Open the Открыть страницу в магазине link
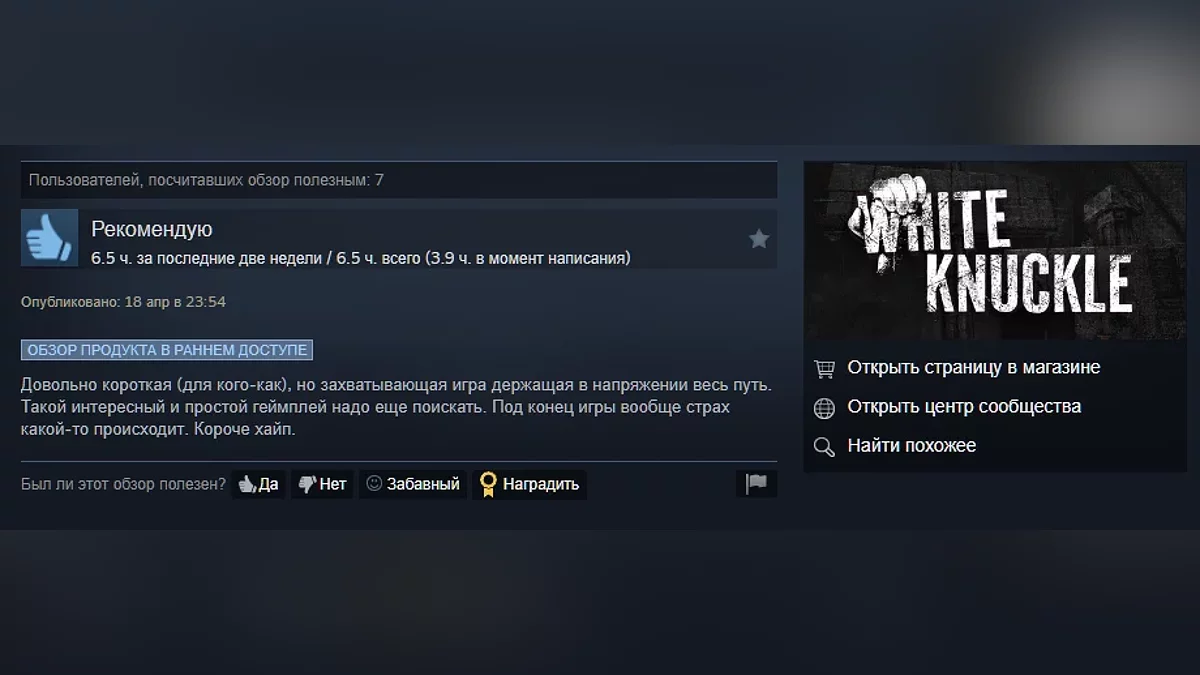1200x675 pixels. 974,367
